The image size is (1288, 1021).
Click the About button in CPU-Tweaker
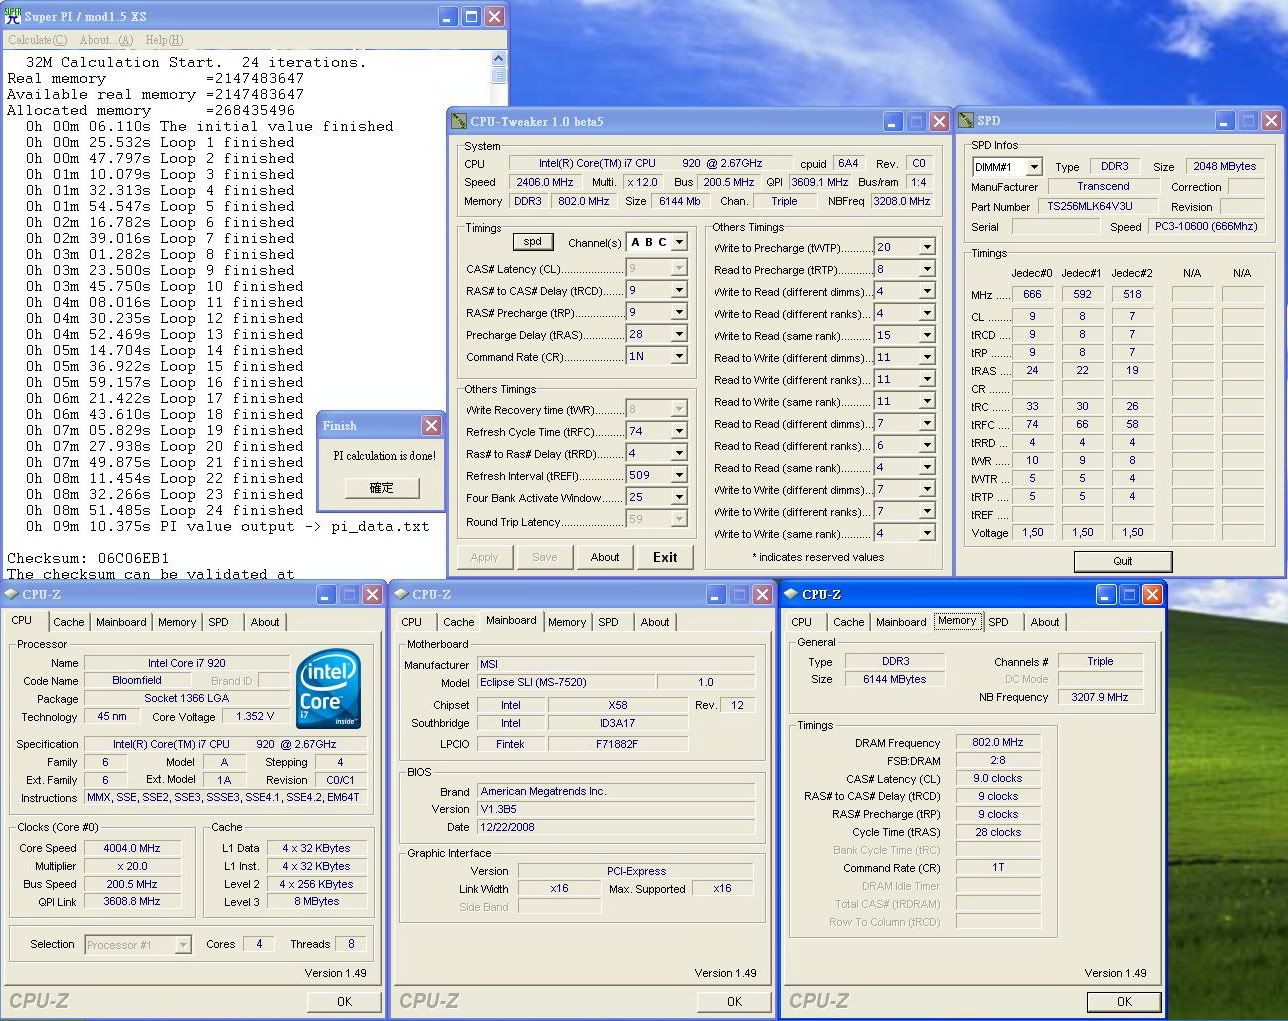click(x=605, y=557)
